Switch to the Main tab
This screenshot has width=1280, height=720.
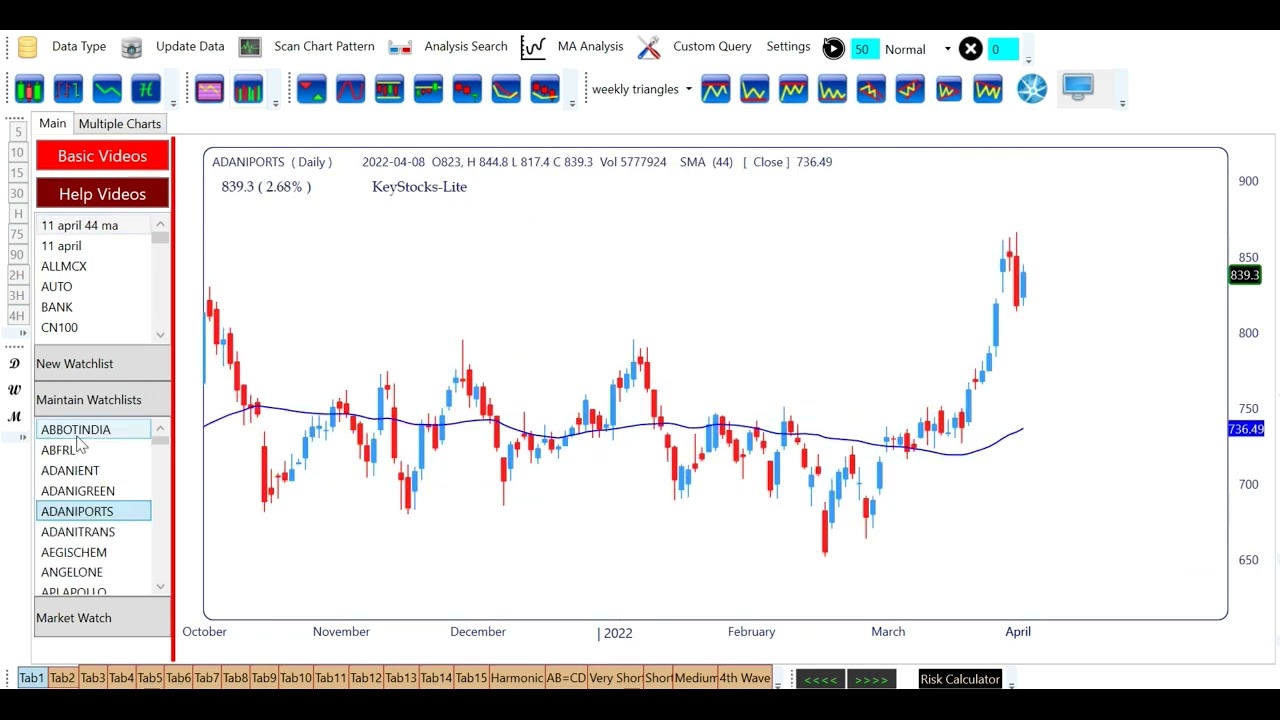click(53, 123)
